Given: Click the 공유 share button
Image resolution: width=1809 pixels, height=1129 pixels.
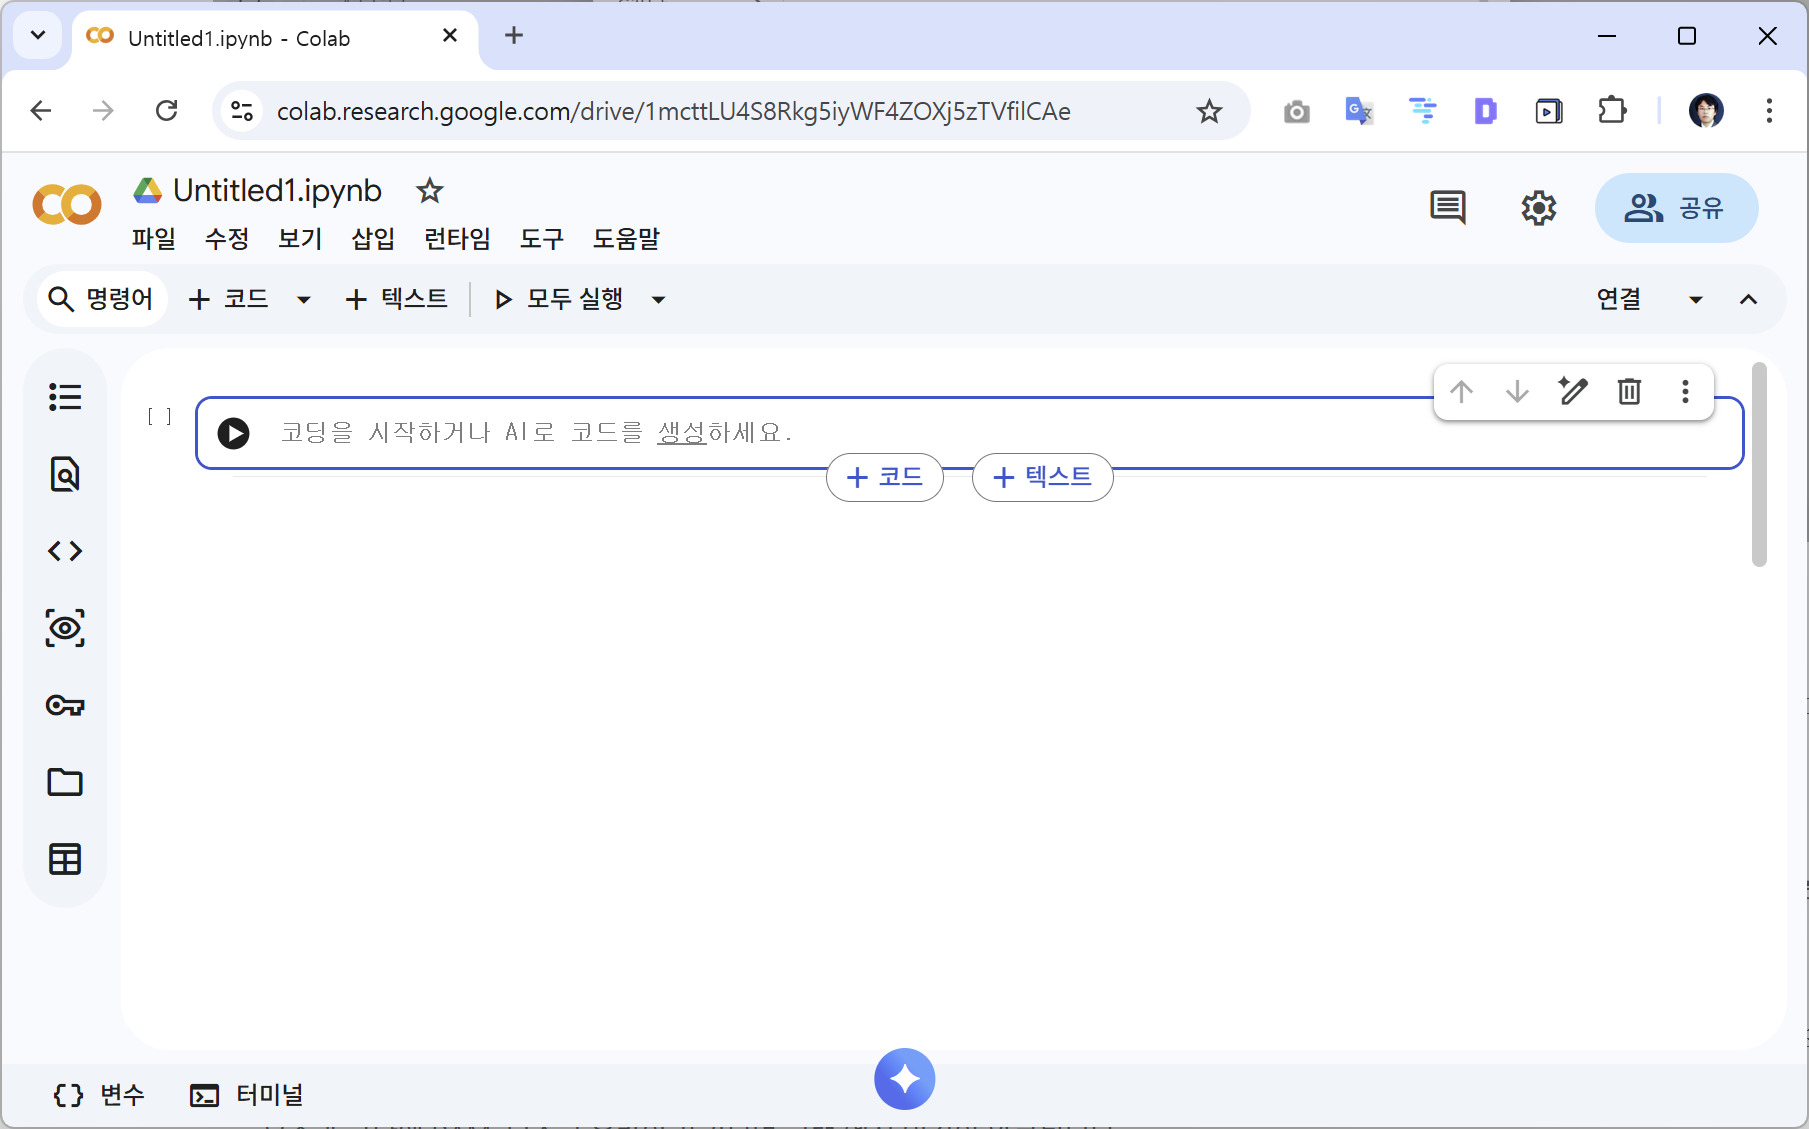Looking at the screenshot, I should pyautogui.click(x=1676, y=208).
